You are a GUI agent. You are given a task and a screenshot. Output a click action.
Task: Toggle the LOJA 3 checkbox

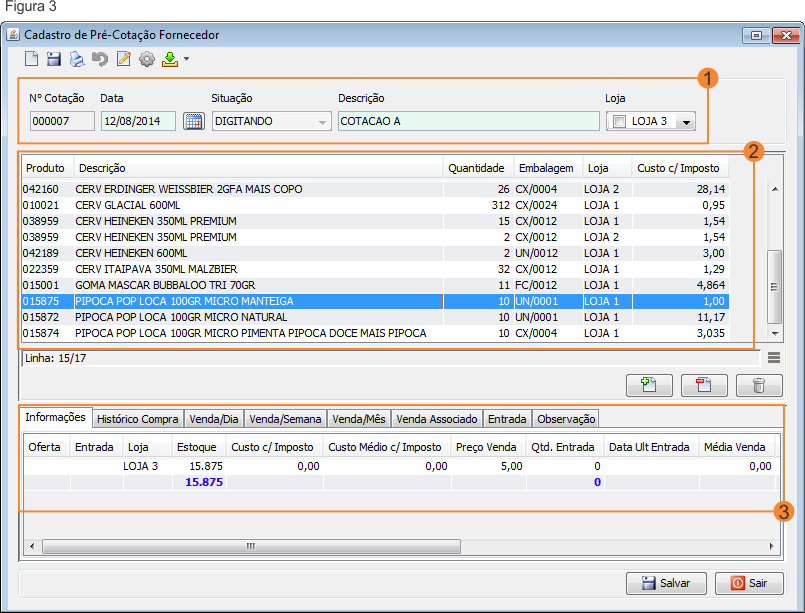tap(620, 122)
